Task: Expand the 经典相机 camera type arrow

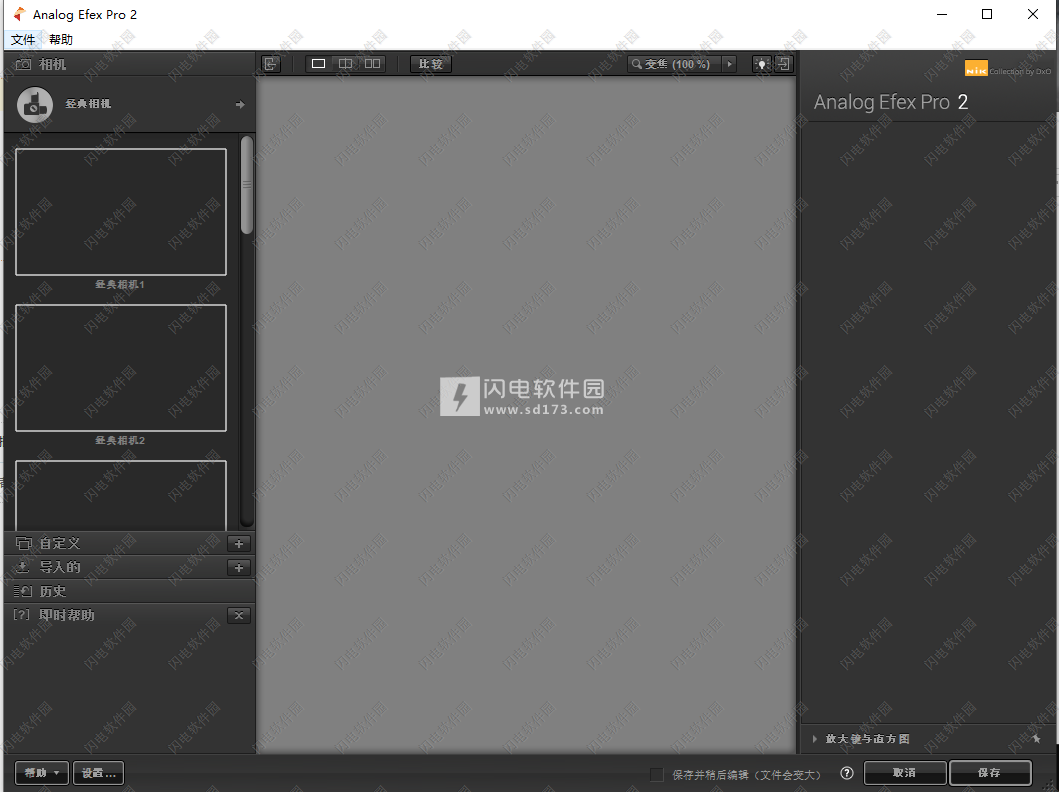Action: click(x=240, y=105)
